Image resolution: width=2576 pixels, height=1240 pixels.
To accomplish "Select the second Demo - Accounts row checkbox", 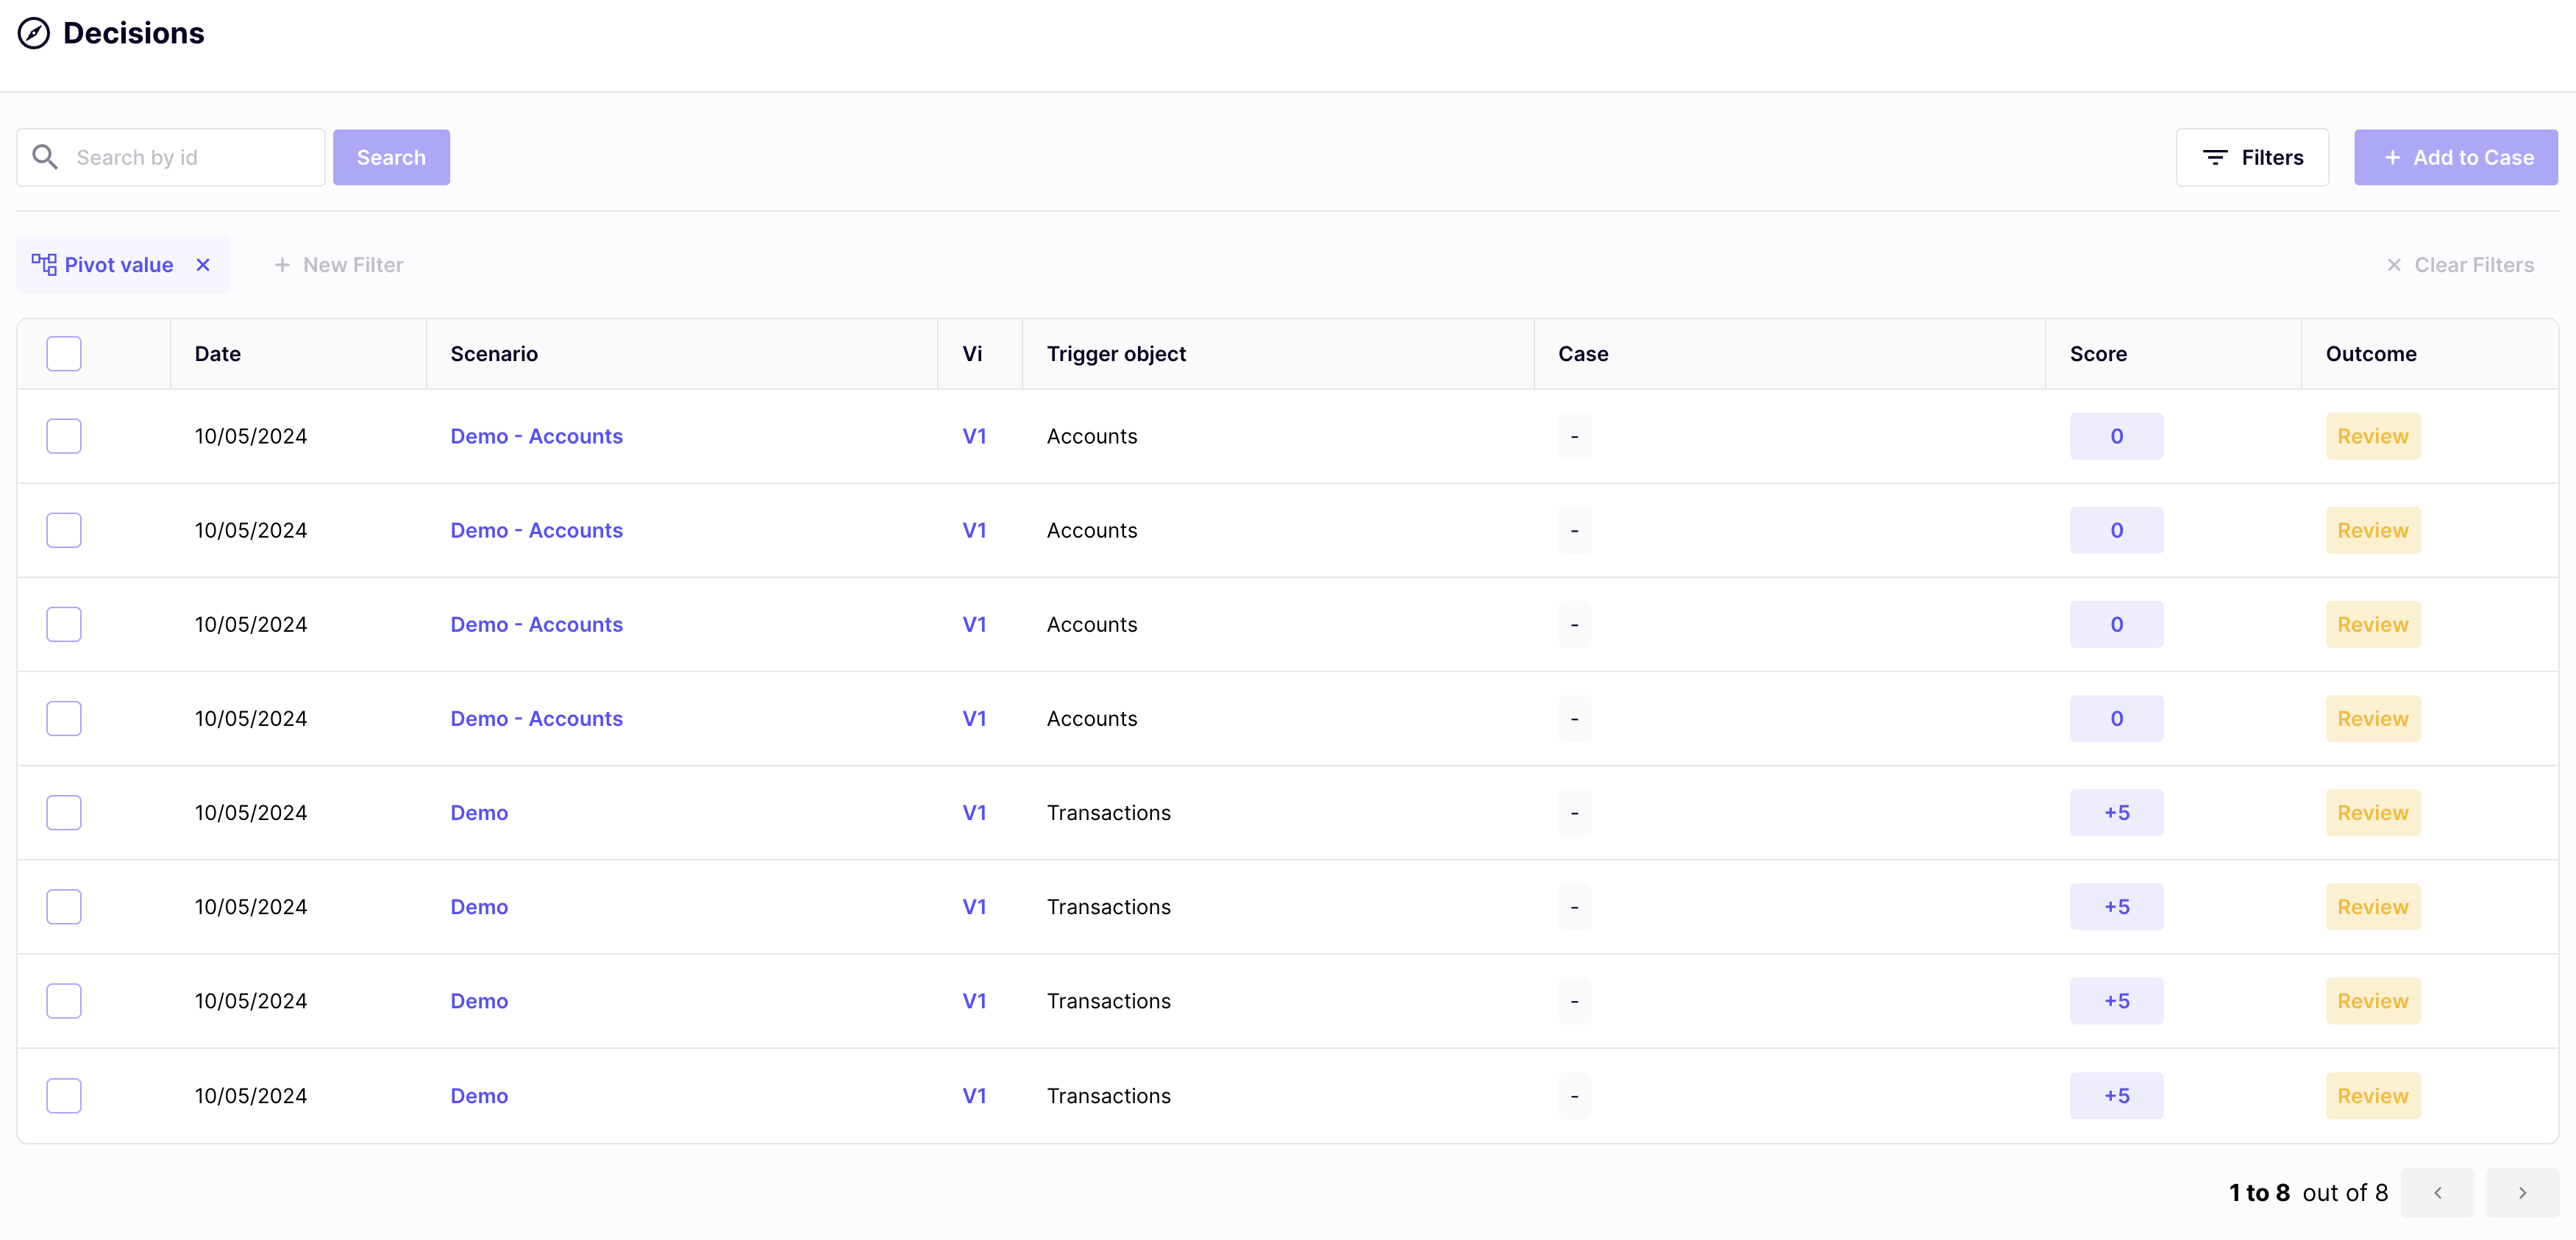I will point(64,530).
